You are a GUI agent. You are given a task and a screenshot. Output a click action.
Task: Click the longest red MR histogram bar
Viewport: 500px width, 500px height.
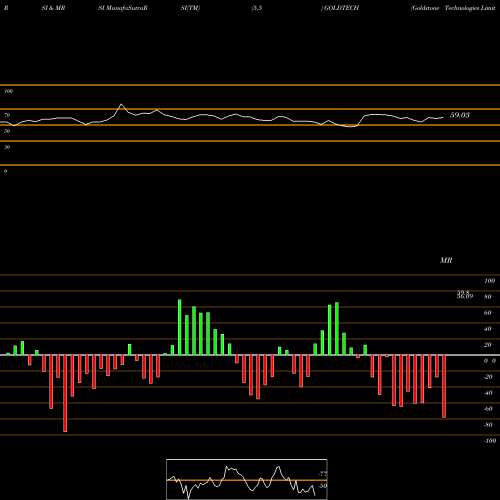65,393
